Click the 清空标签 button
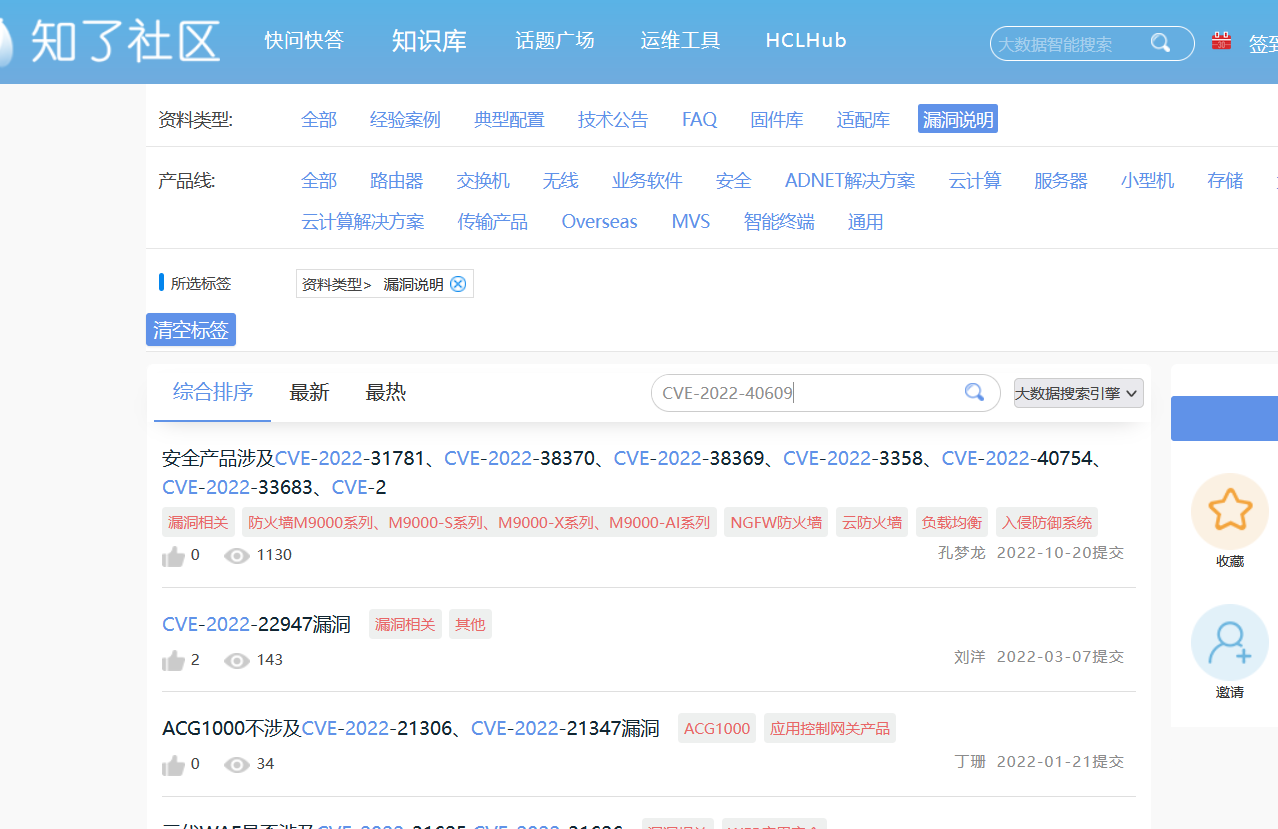 tap(191, 330)
